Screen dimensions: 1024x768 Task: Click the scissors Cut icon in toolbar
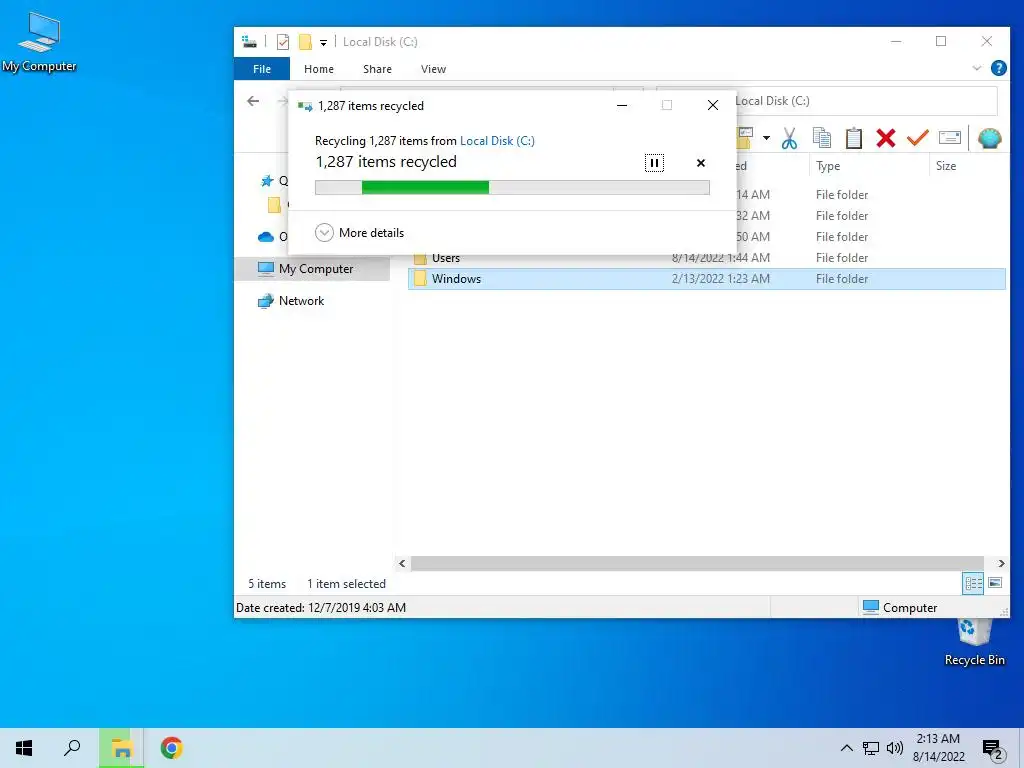(x=789, y=138)
